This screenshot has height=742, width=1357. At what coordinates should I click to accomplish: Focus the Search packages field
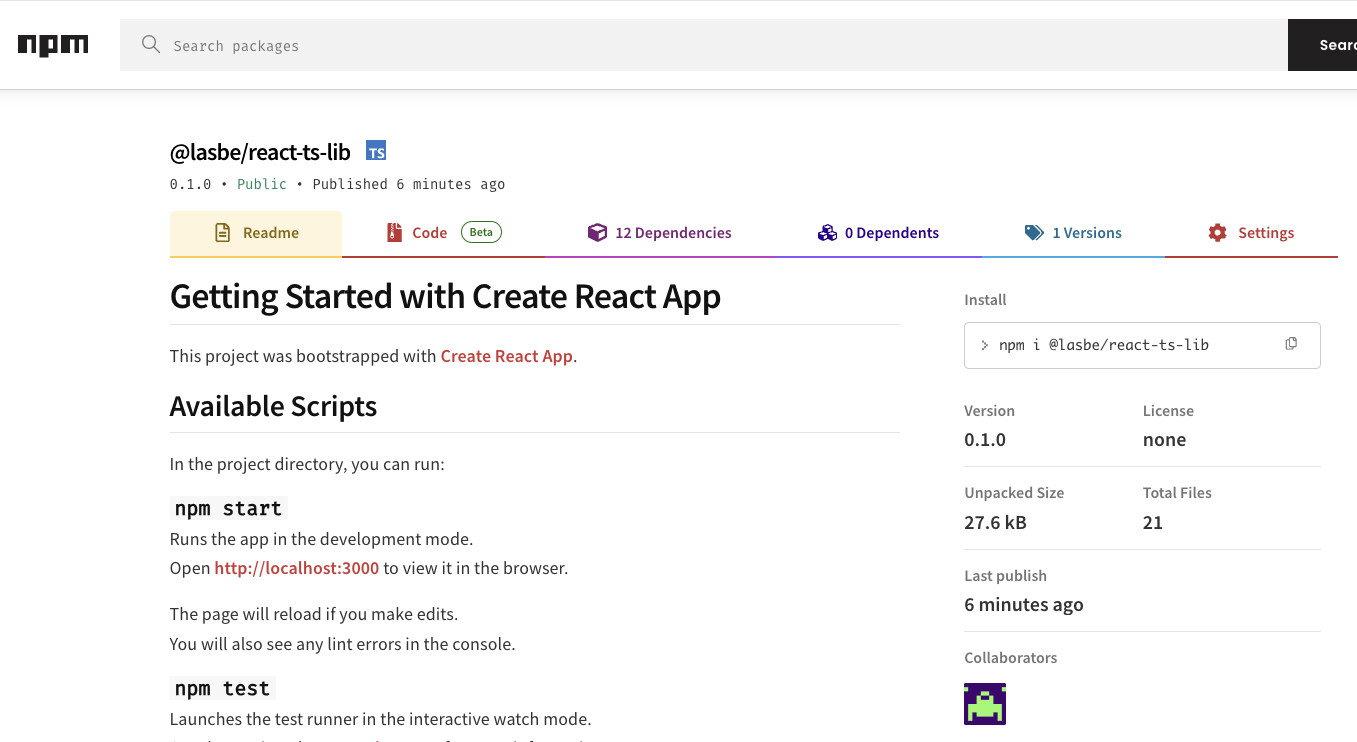tap(704, 45)
